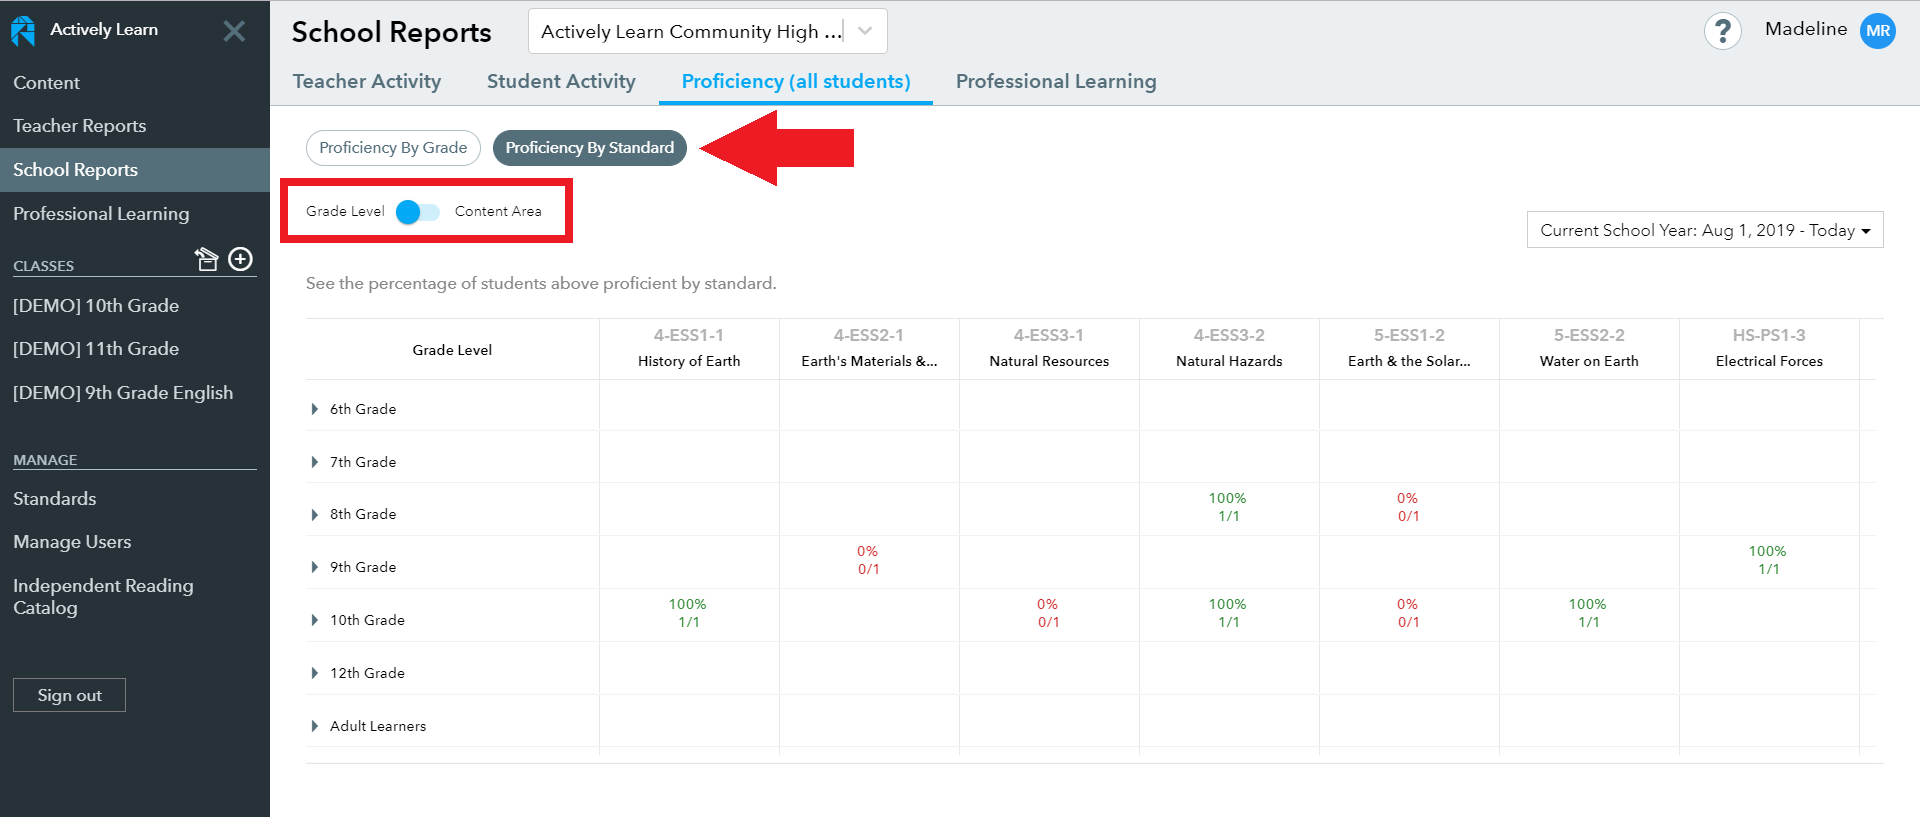Click the MR user avatar
The image size is (1920, 817).
tap(1877, 31)
